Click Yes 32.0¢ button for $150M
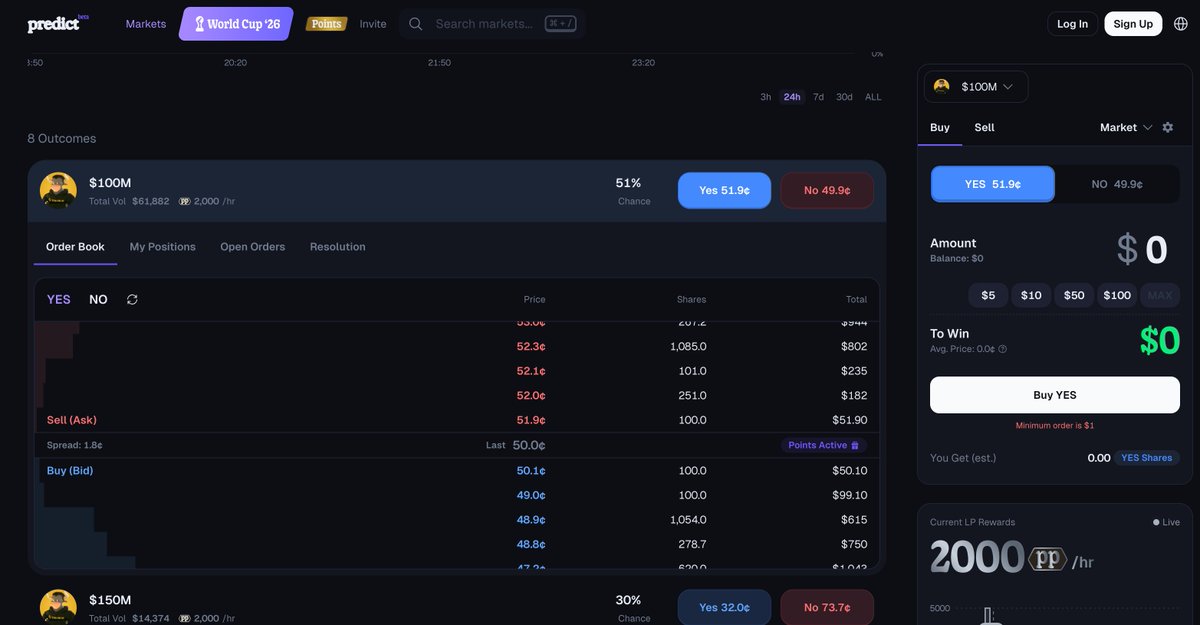This screenshot has height=625, width=1200. click(725, 607)
